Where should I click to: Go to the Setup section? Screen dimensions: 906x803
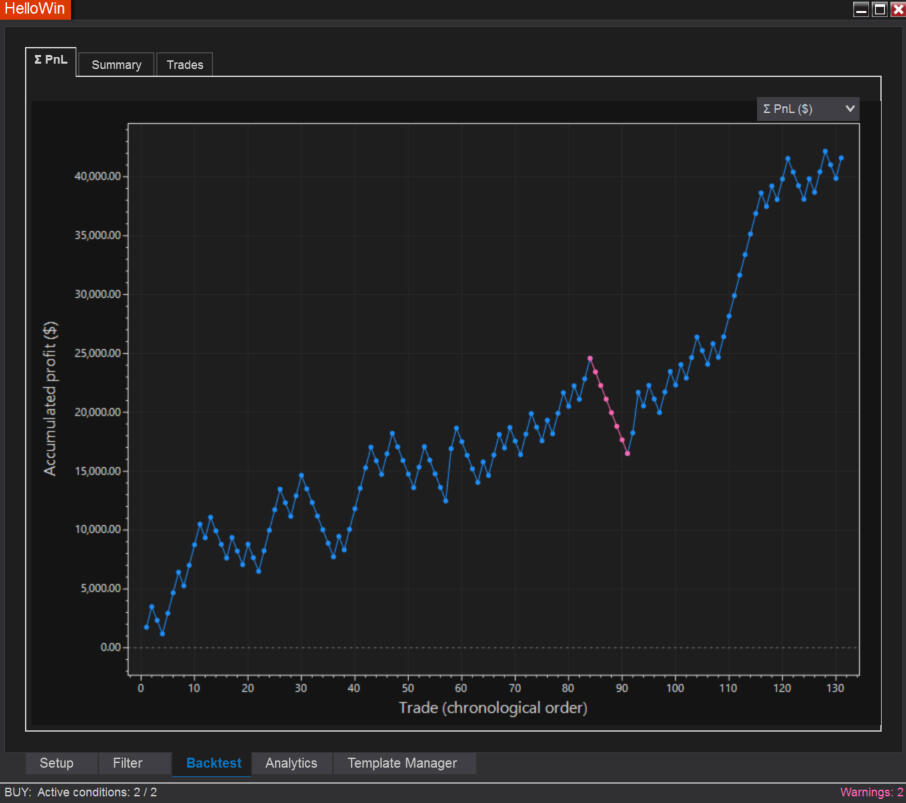pyautogui.click(x=56, y=763)
